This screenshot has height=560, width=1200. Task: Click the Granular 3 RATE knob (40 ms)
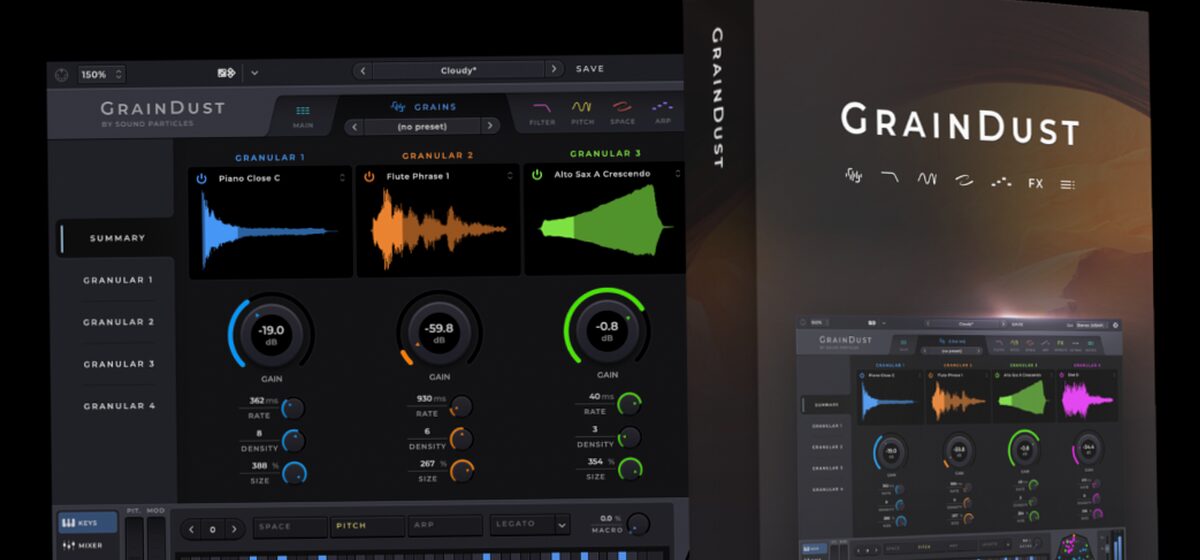(629, 404)
